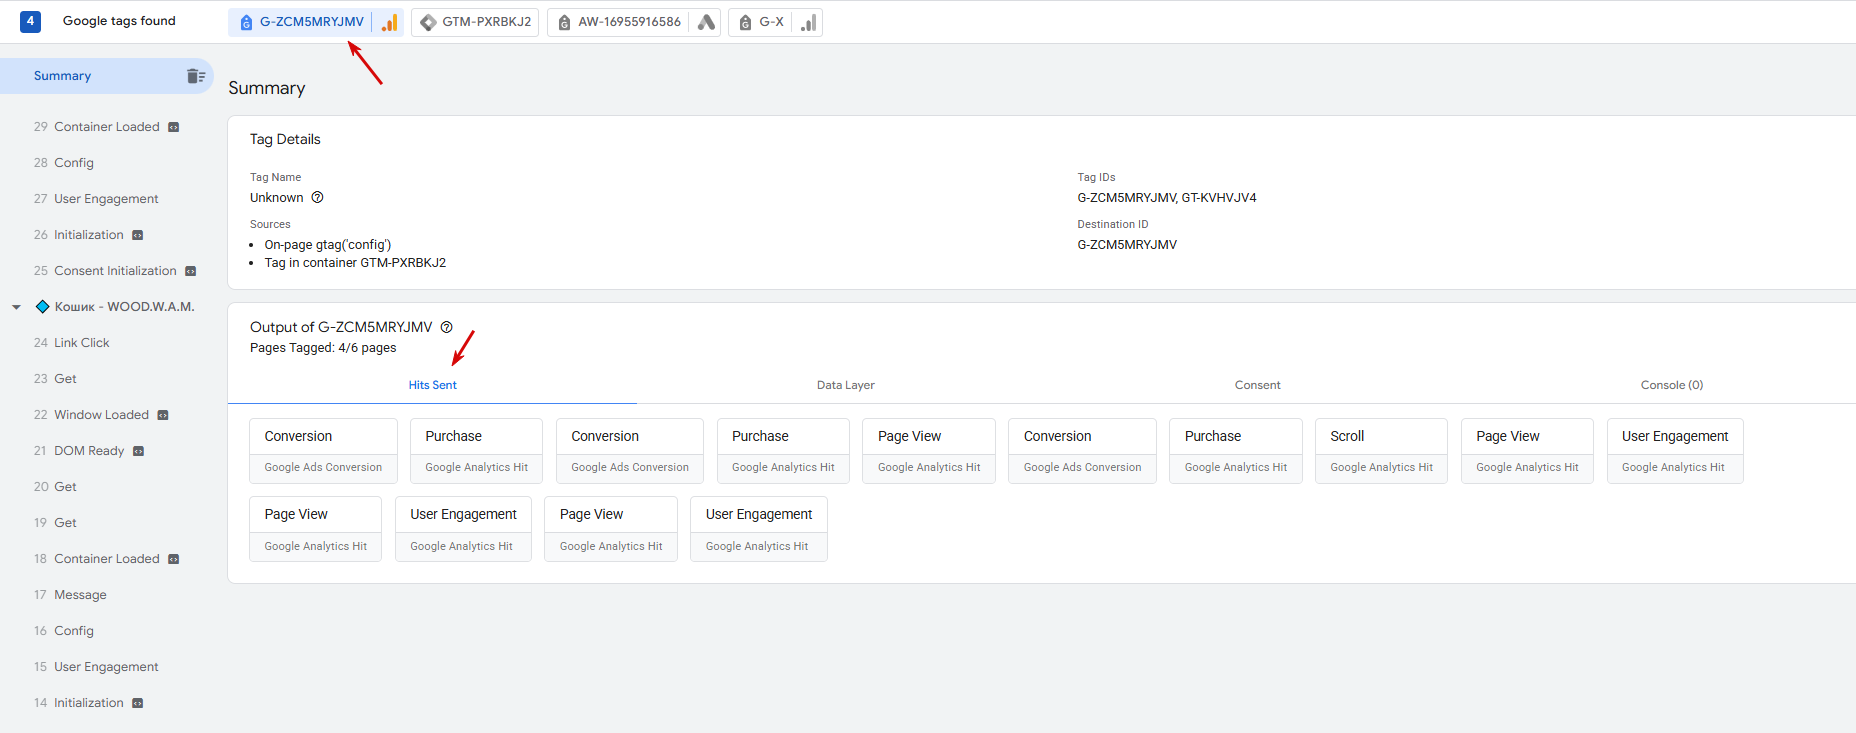This screenshot has height=733, width=1856.
Task: Click the clear events icon beside Summary
Action: (x=196, y=76)
